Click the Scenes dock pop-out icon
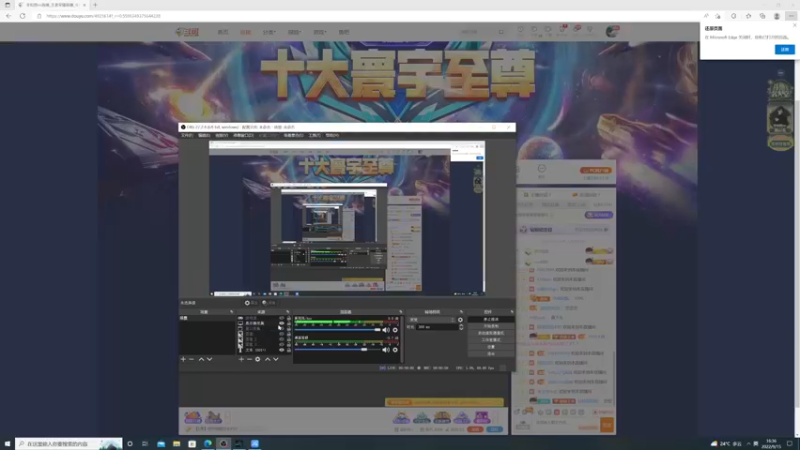Screen dimensions: 800x450 pos(232,312)
